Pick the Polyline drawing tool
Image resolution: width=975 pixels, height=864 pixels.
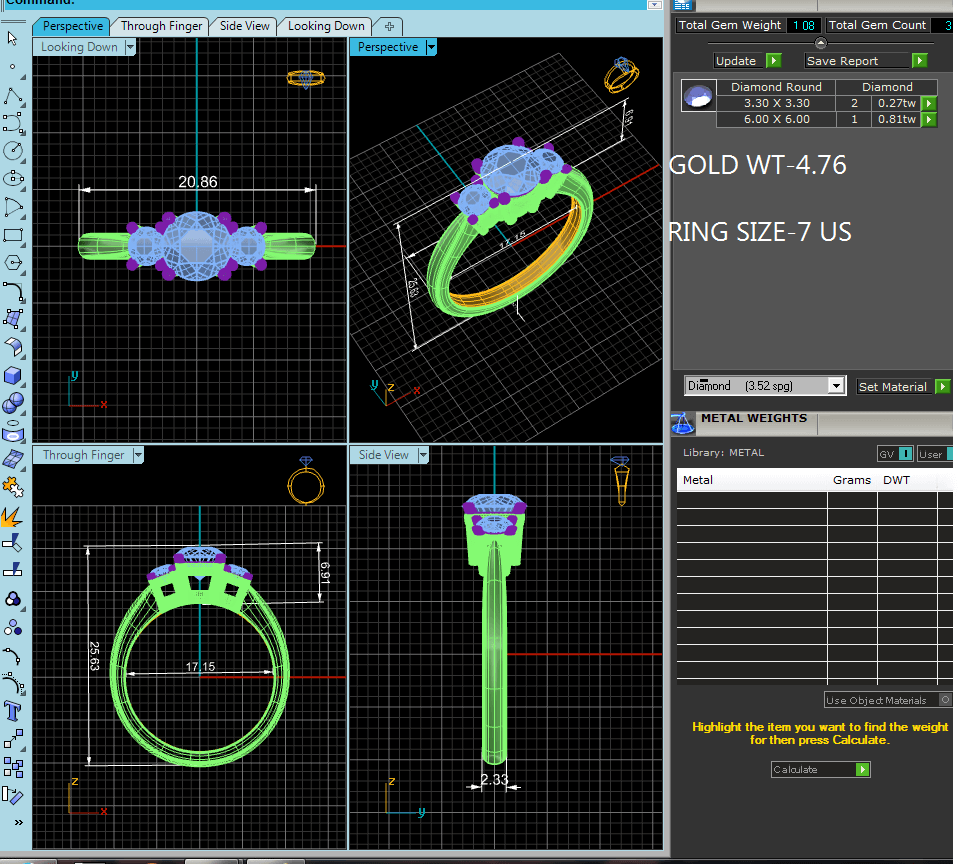(x=13, y=96)
